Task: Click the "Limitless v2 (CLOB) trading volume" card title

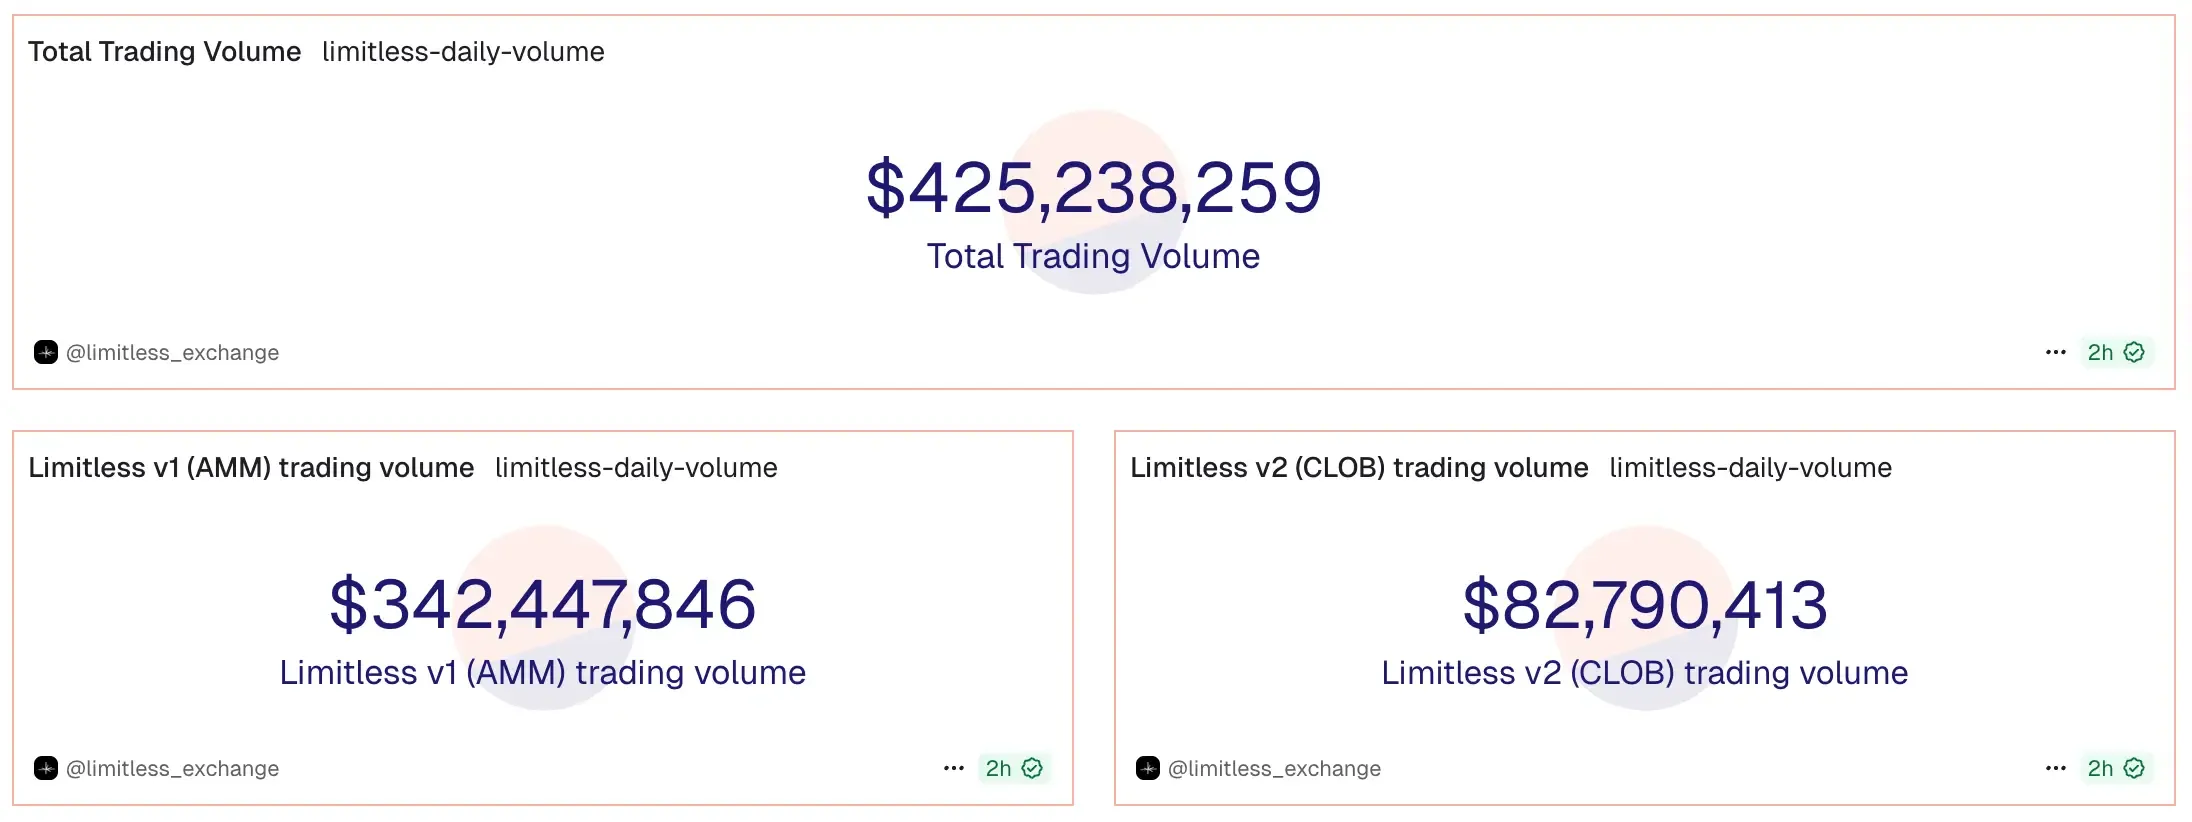Action: pos(1359,467)
